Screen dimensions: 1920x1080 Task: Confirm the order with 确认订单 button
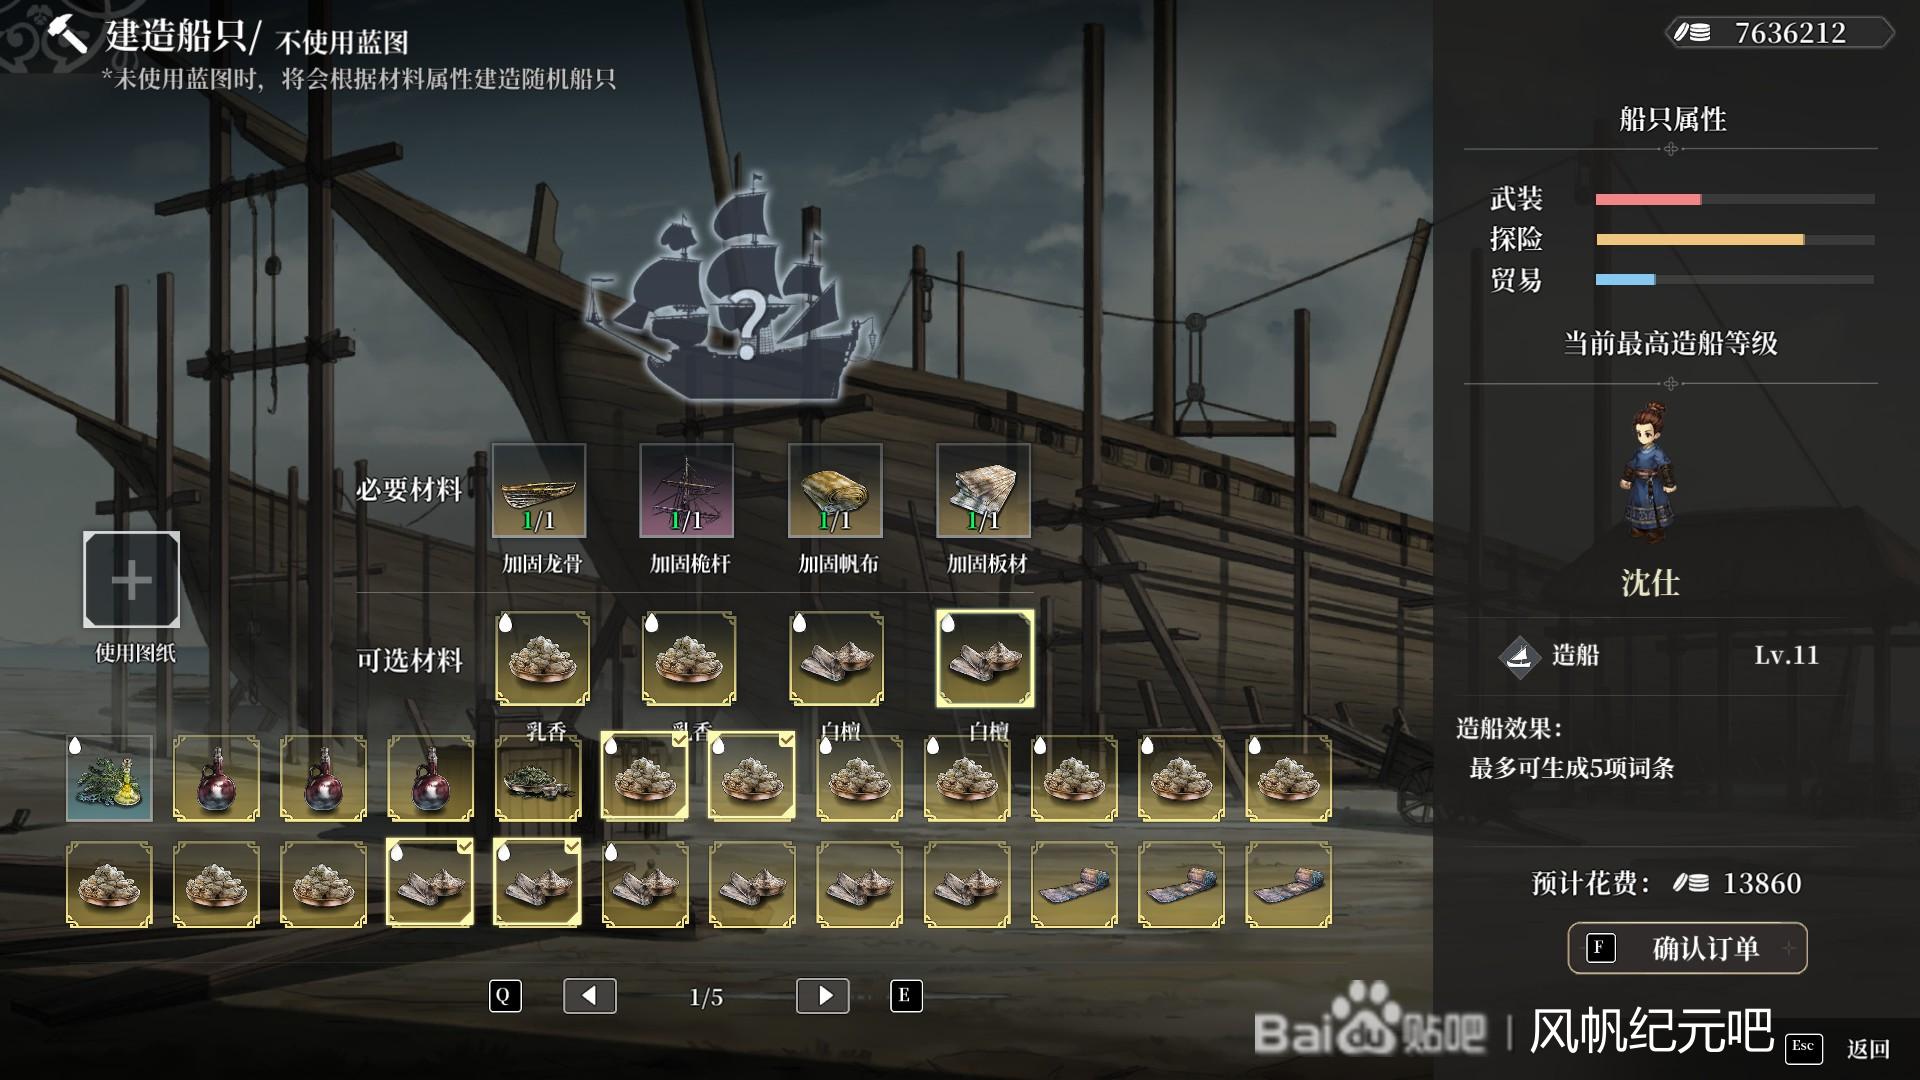tap(1687, 948)
